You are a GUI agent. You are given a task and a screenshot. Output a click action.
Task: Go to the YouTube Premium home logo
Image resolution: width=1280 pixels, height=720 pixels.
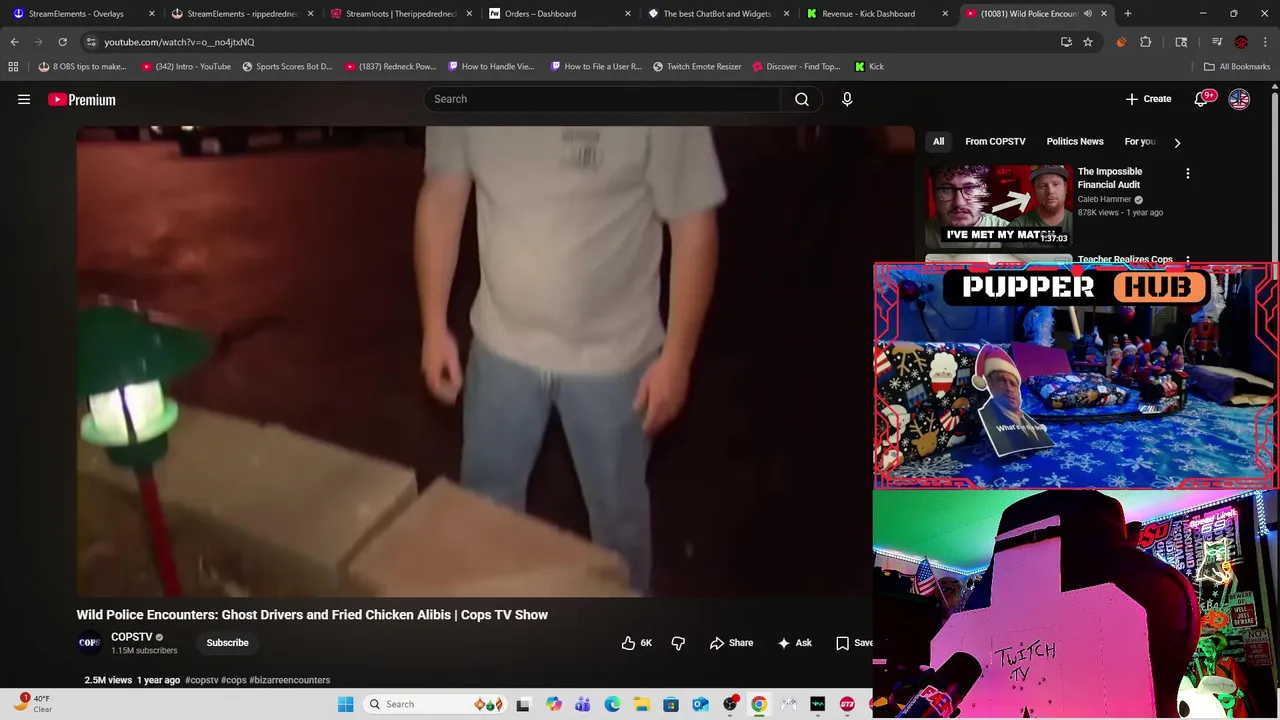coord(82,99)
